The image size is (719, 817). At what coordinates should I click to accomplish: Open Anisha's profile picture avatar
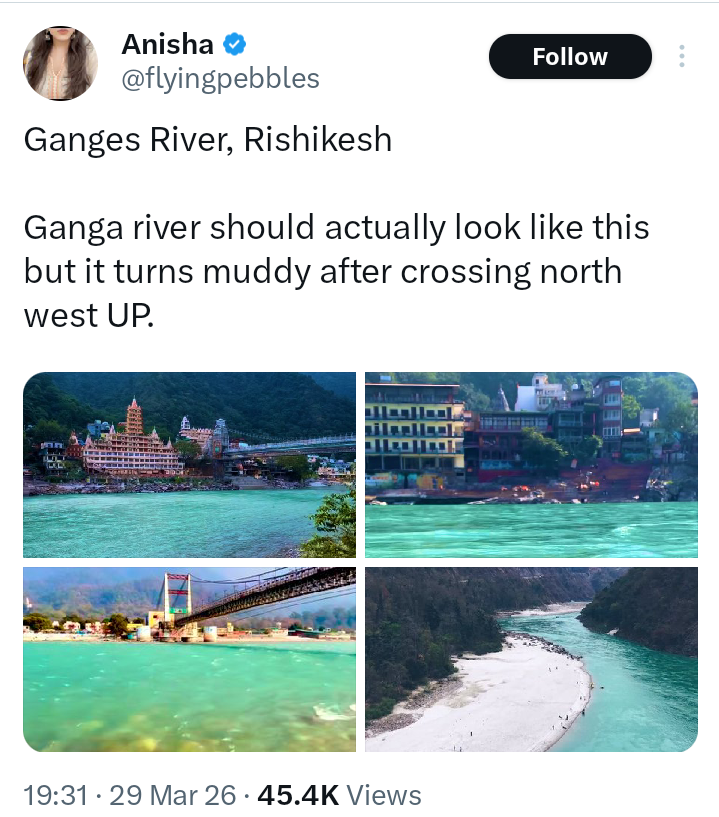click(60, 63)
